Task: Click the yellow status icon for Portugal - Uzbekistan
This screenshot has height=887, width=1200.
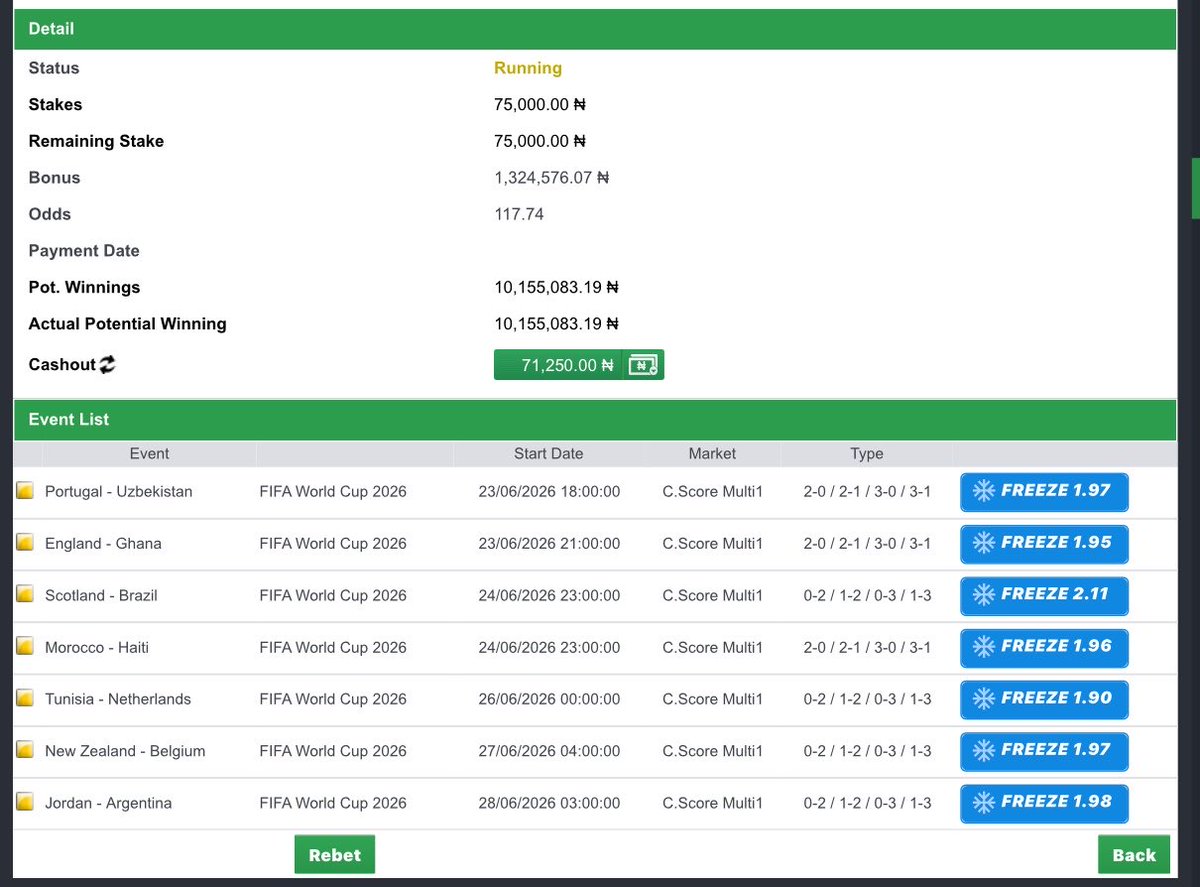Action: tap(25, 491)
